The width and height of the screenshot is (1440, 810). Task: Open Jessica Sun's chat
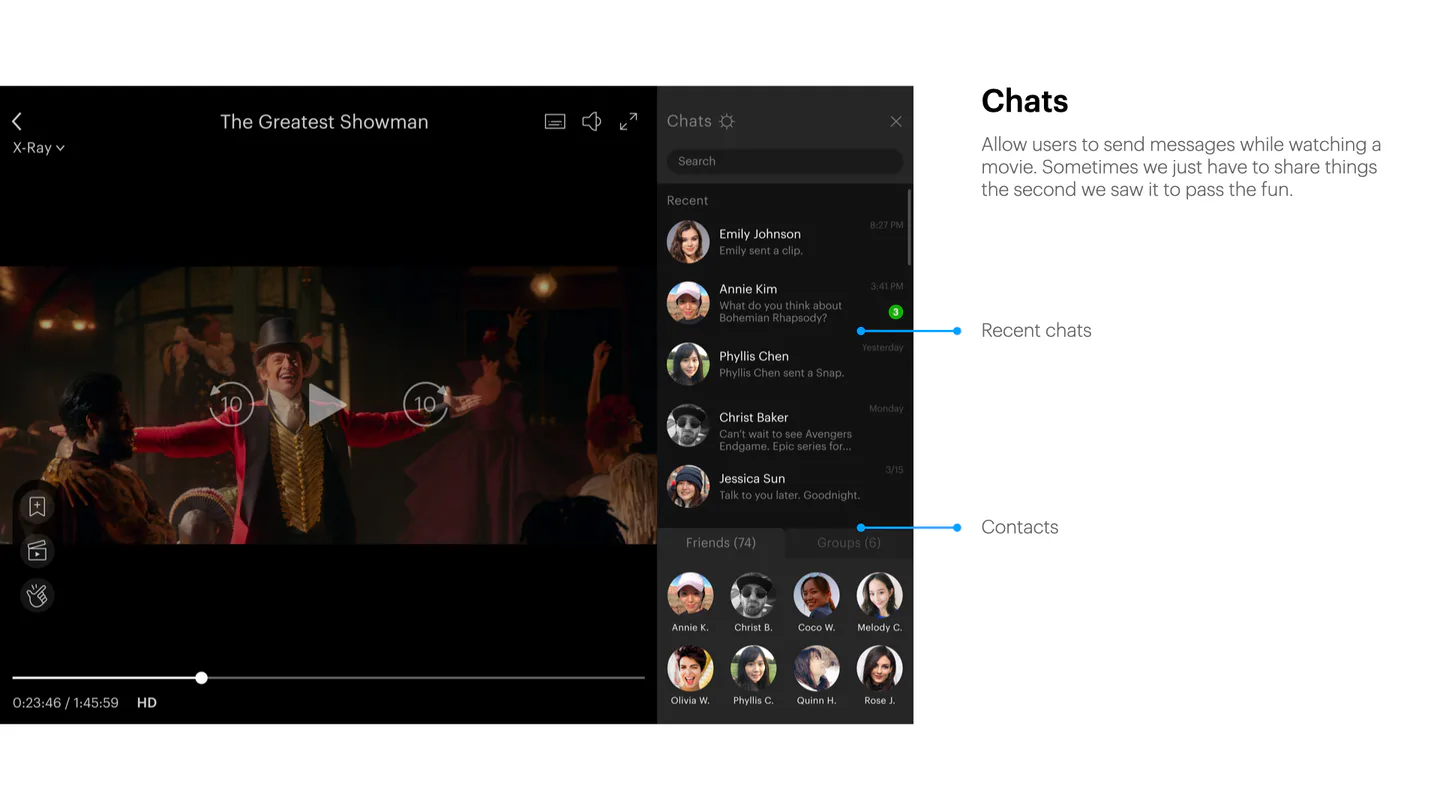(x=785, y=487)
